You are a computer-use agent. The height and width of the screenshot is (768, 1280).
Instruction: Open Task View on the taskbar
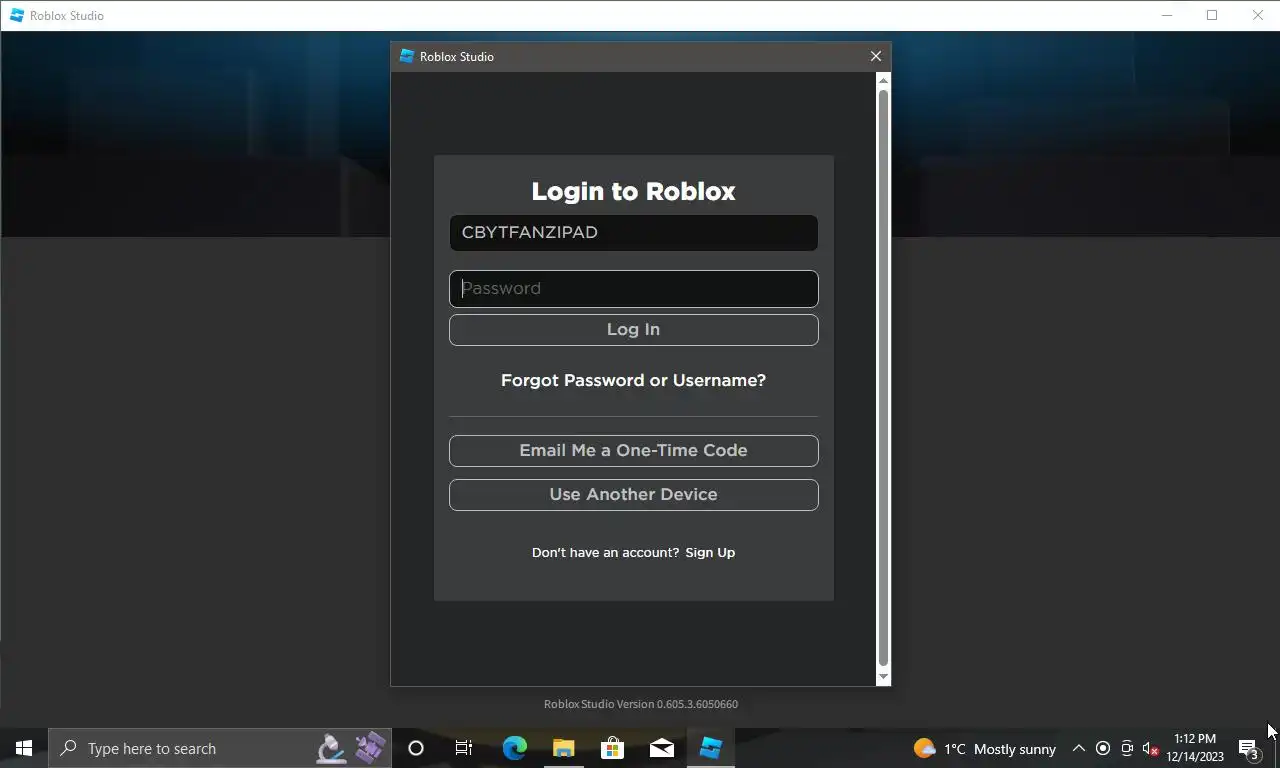pyautogui.click(x=464, y=748)
